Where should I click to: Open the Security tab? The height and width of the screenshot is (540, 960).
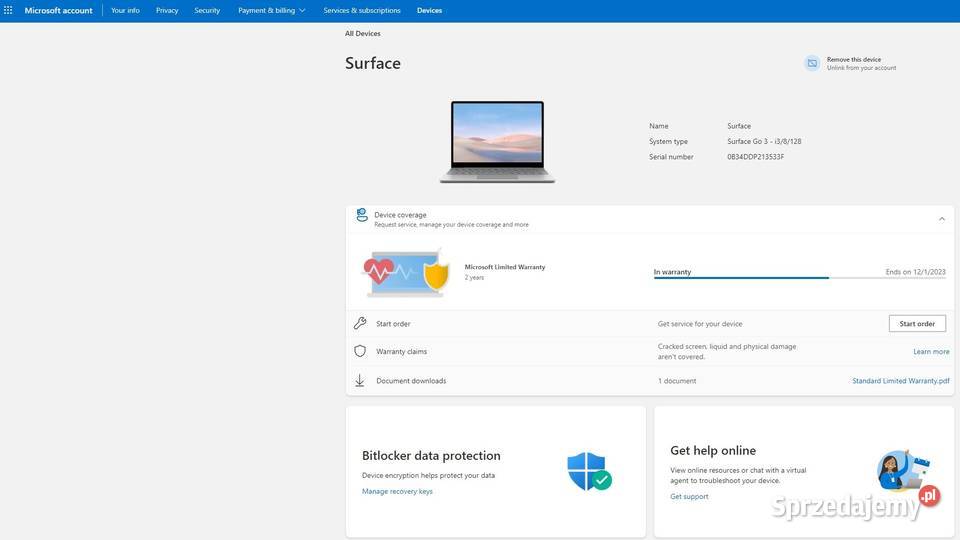click(x=207, y=10)
